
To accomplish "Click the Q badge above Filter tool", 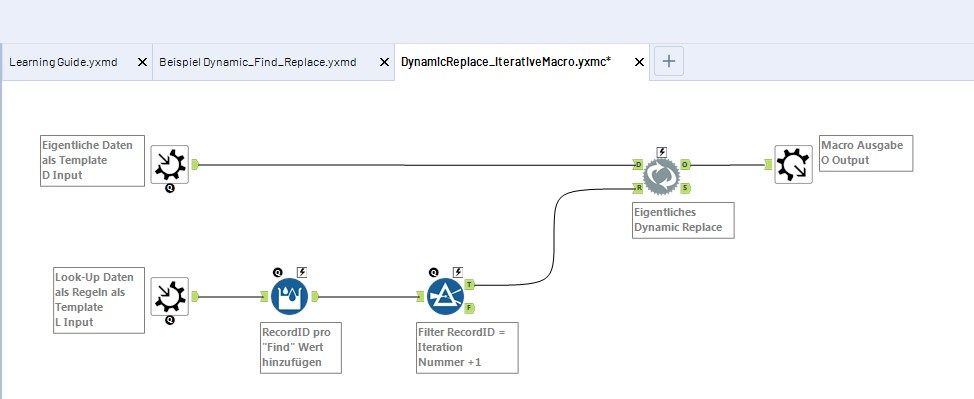I will 434,272.
